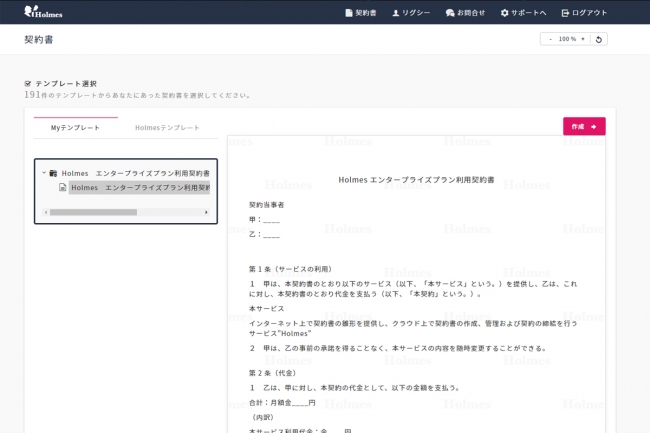Click the document icon beside 契約書
Viewport: 650px width, 433px height.
(x=349, y=13)
